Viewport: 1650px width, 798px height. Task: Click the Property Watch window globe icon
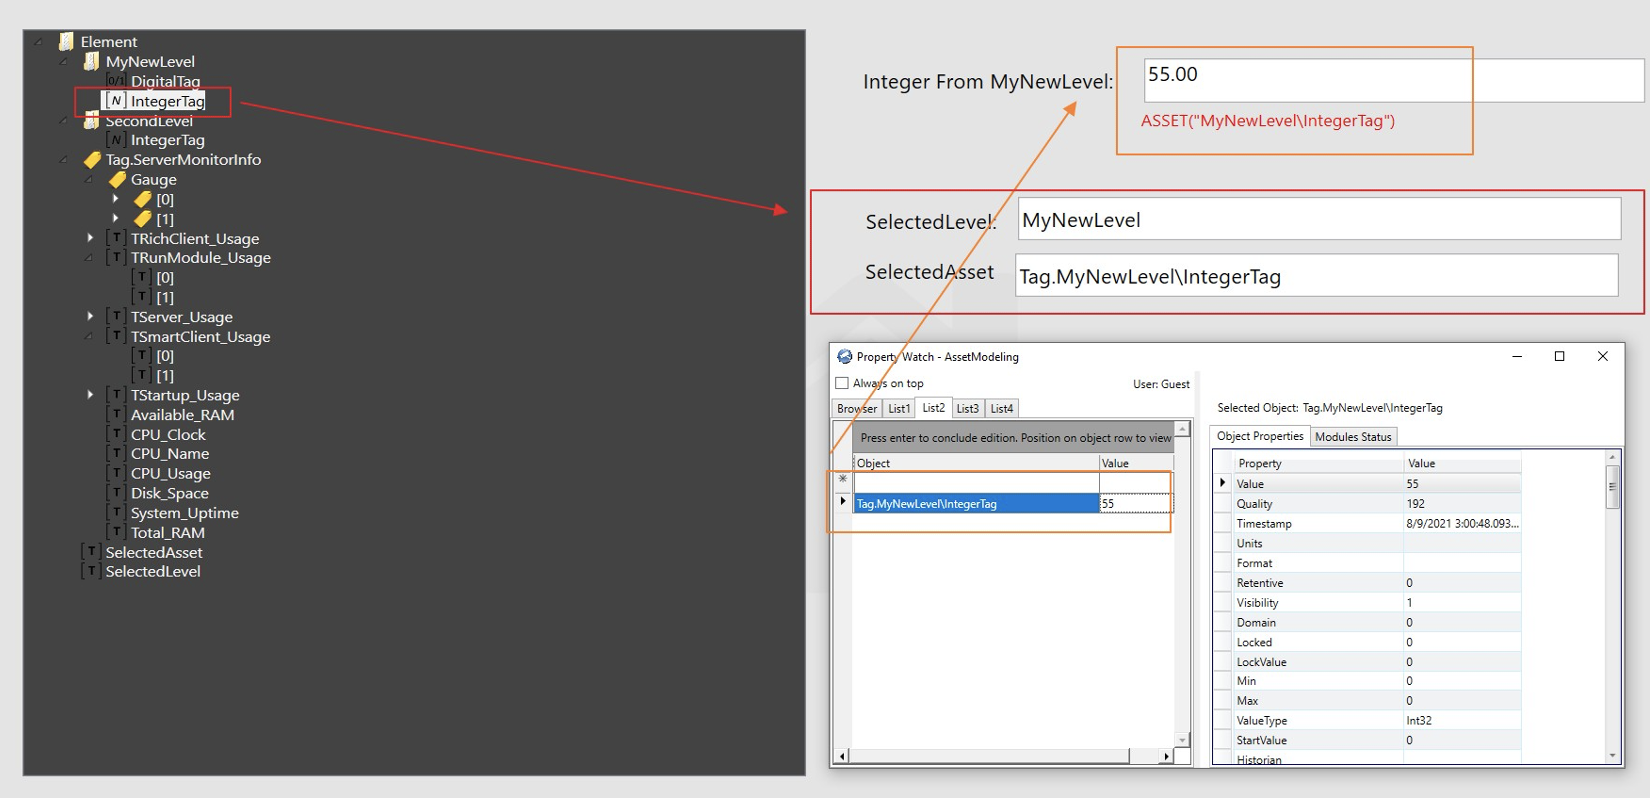tap(844, 357)
